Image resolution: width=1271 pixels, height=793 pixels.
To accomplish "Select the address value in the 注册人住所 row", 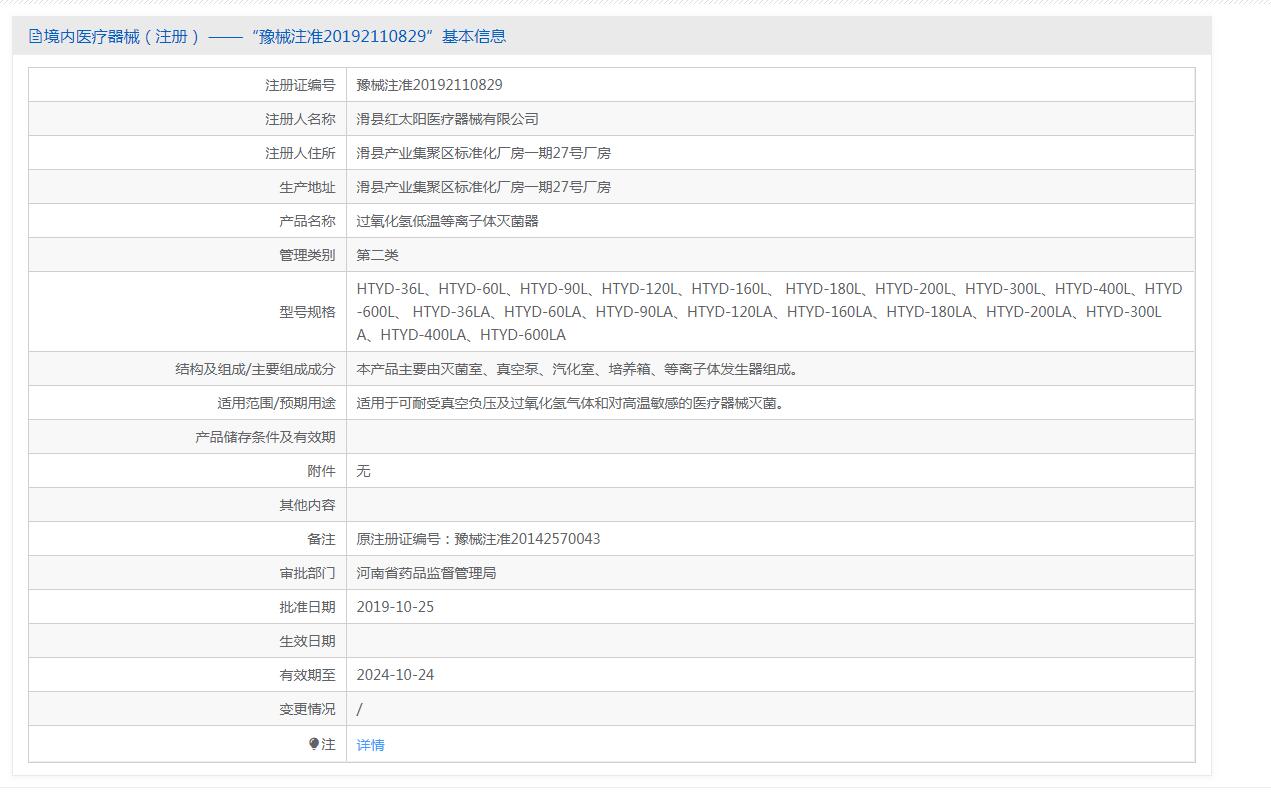I will 484,153.
